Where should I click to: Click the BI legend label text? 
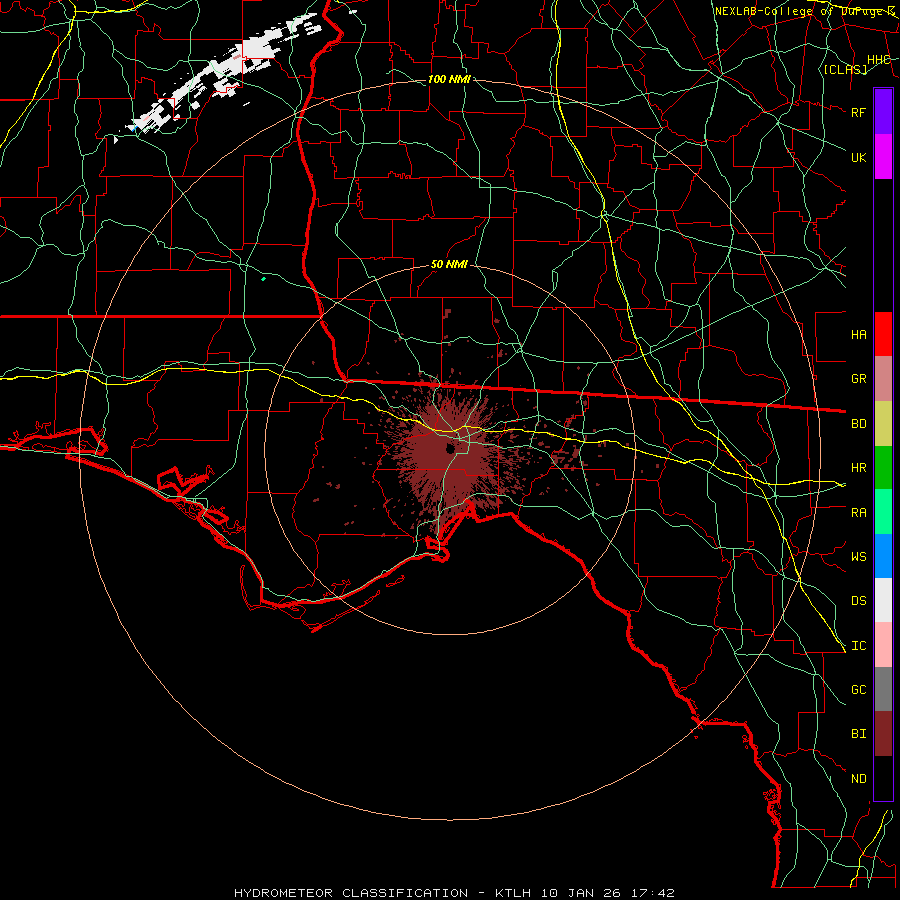(859, 734)
